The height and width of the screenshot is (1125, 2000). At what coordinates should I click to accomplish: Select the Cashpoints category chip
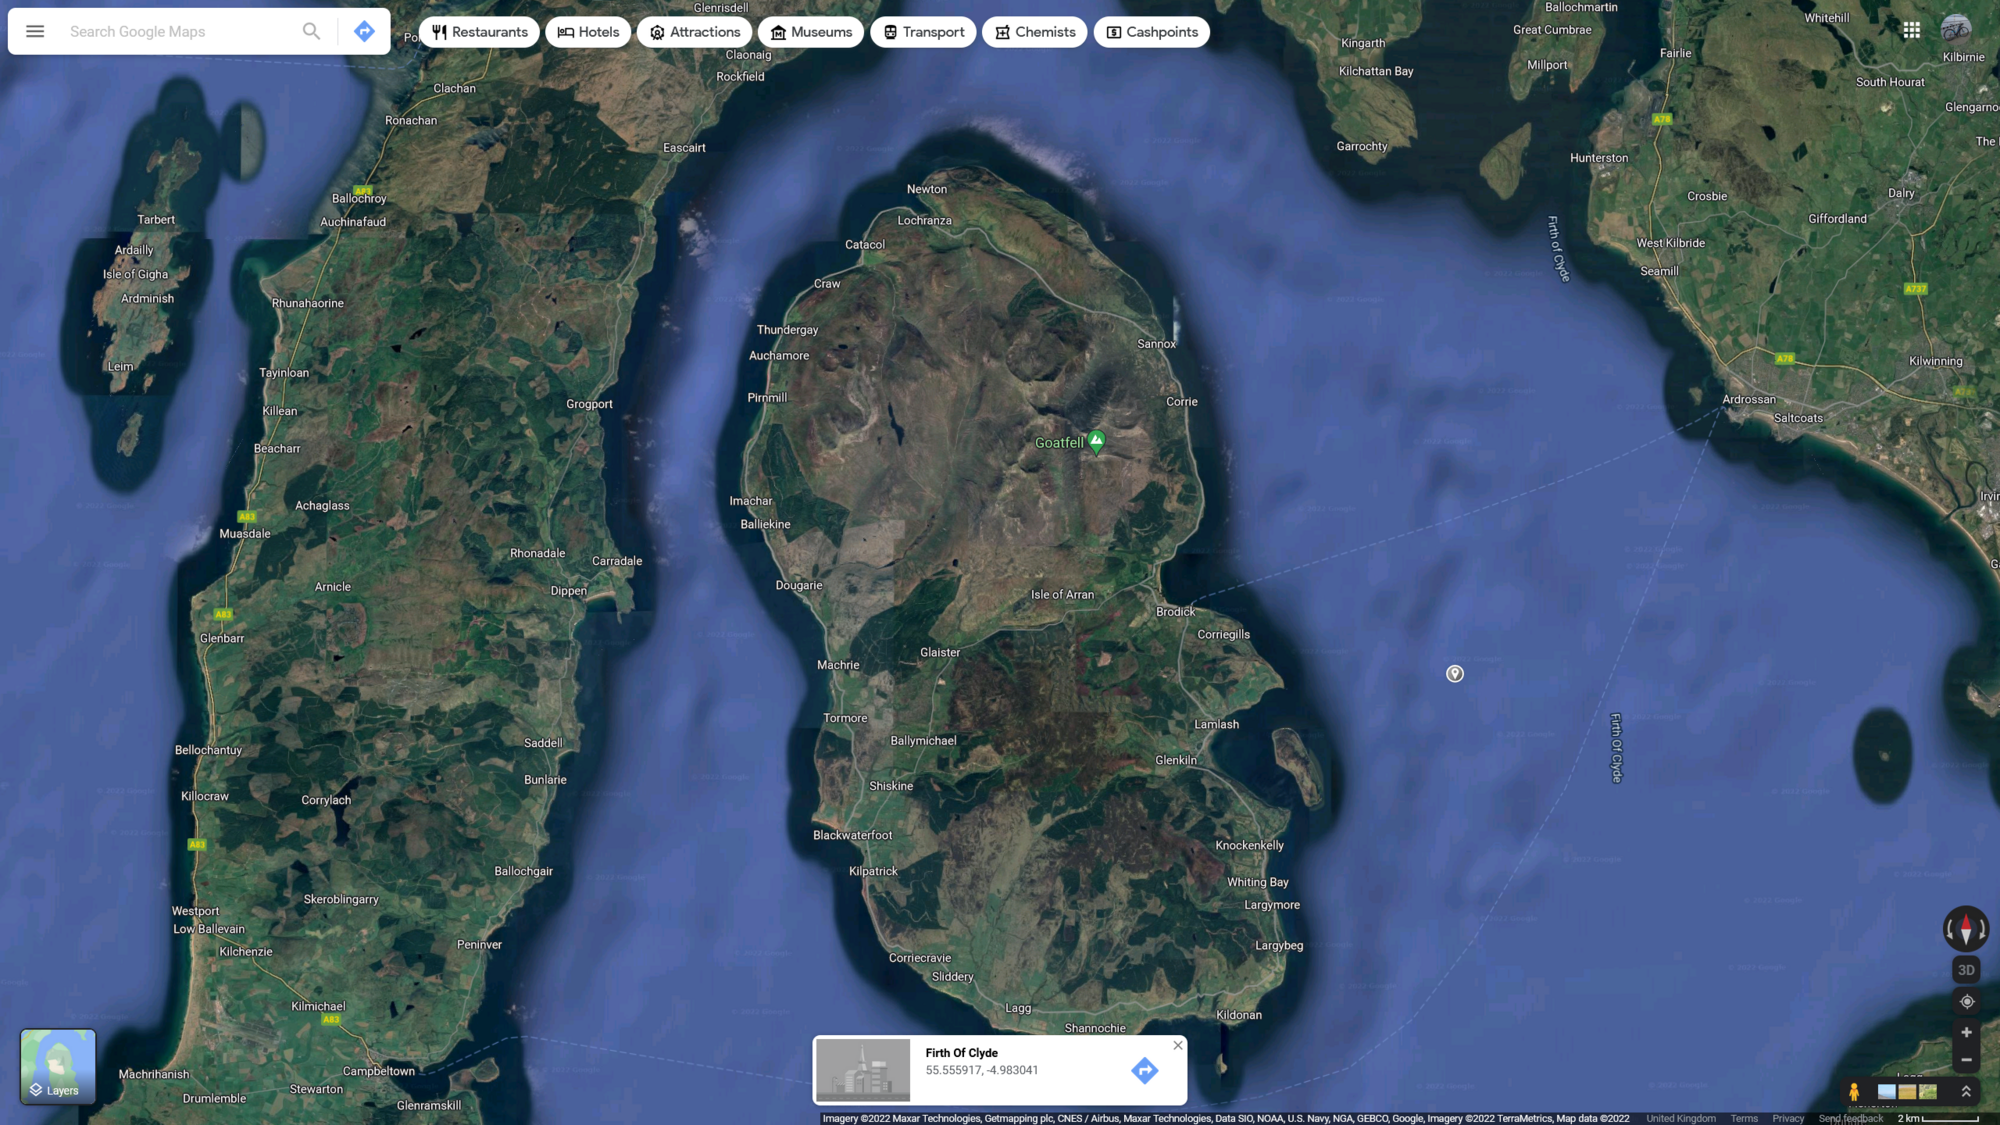tap(1151, 32)
